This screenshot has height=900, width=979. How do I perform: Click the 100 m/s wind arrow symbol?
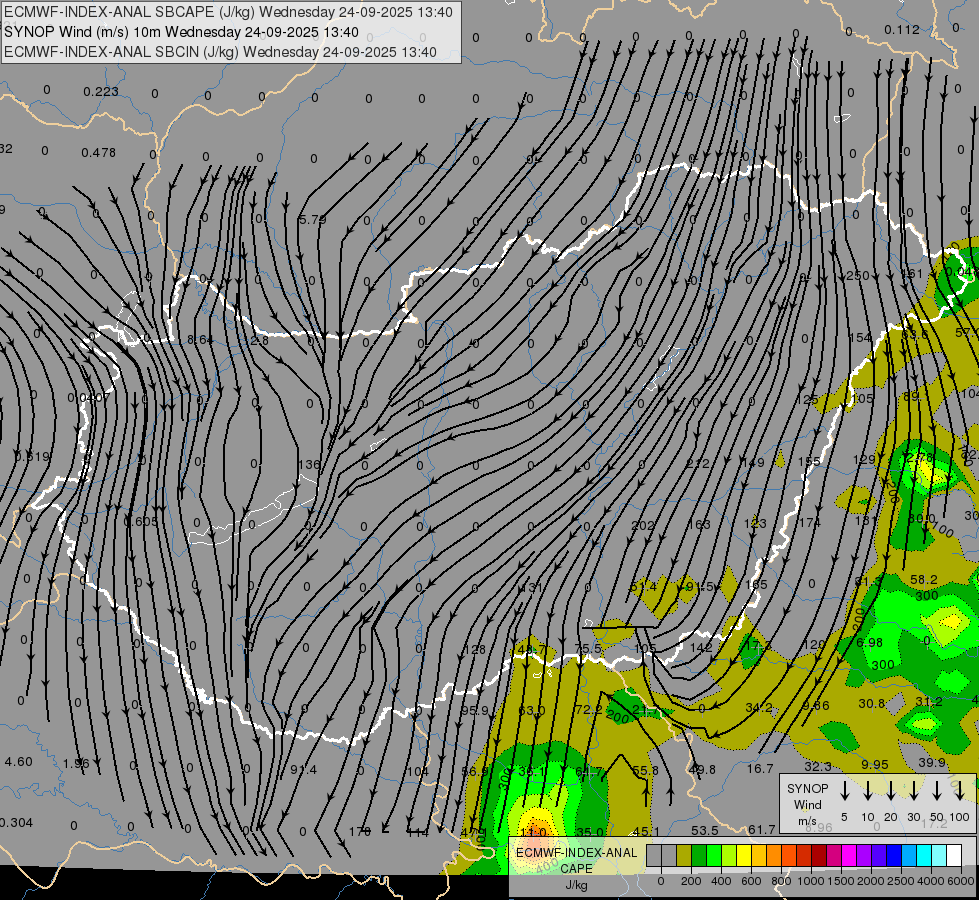coord(960,791)
